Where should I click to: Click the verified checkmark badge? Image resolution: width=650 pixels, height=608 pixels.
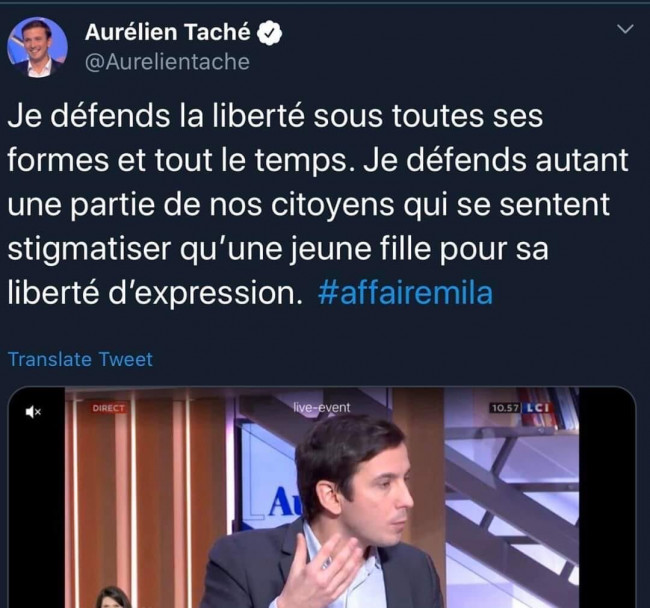click(269, 33)
